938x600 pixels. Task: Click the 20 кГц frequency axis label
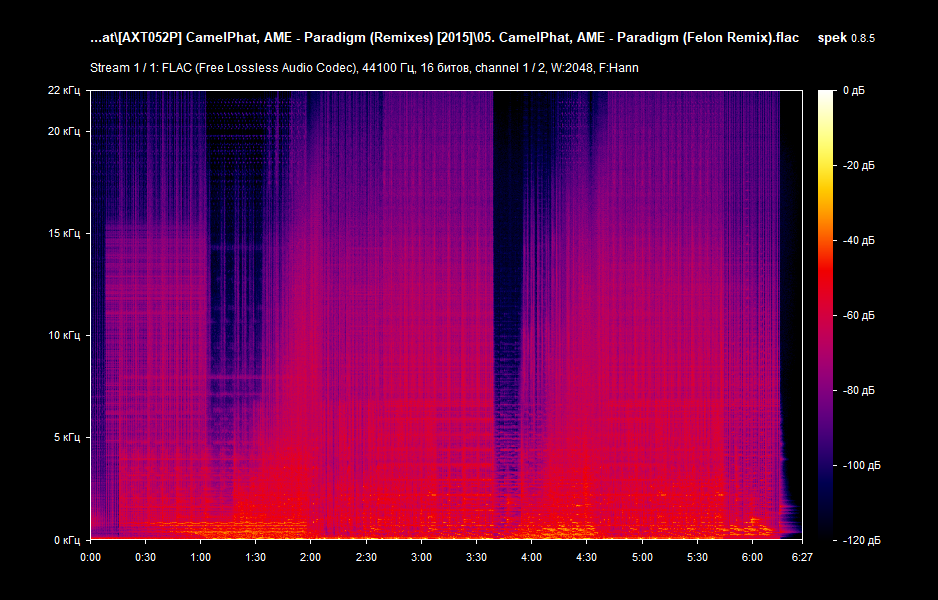tap(63, 132)
